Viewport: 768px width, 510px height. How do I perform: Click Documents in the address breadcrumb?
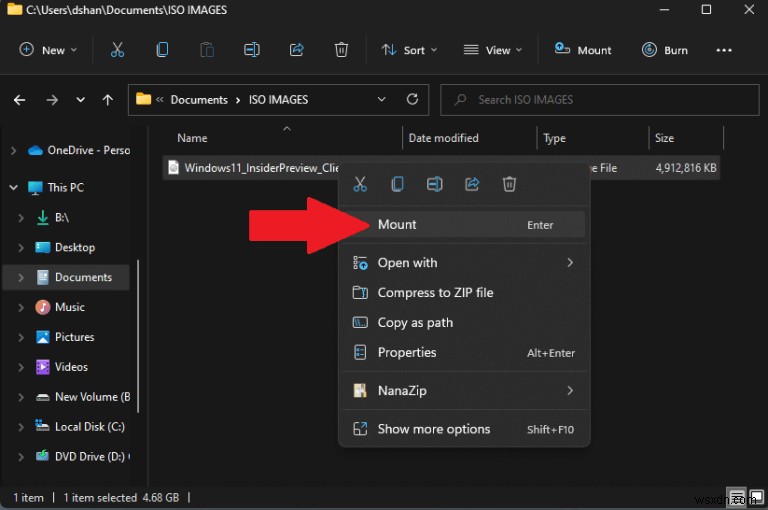[199, 99]
